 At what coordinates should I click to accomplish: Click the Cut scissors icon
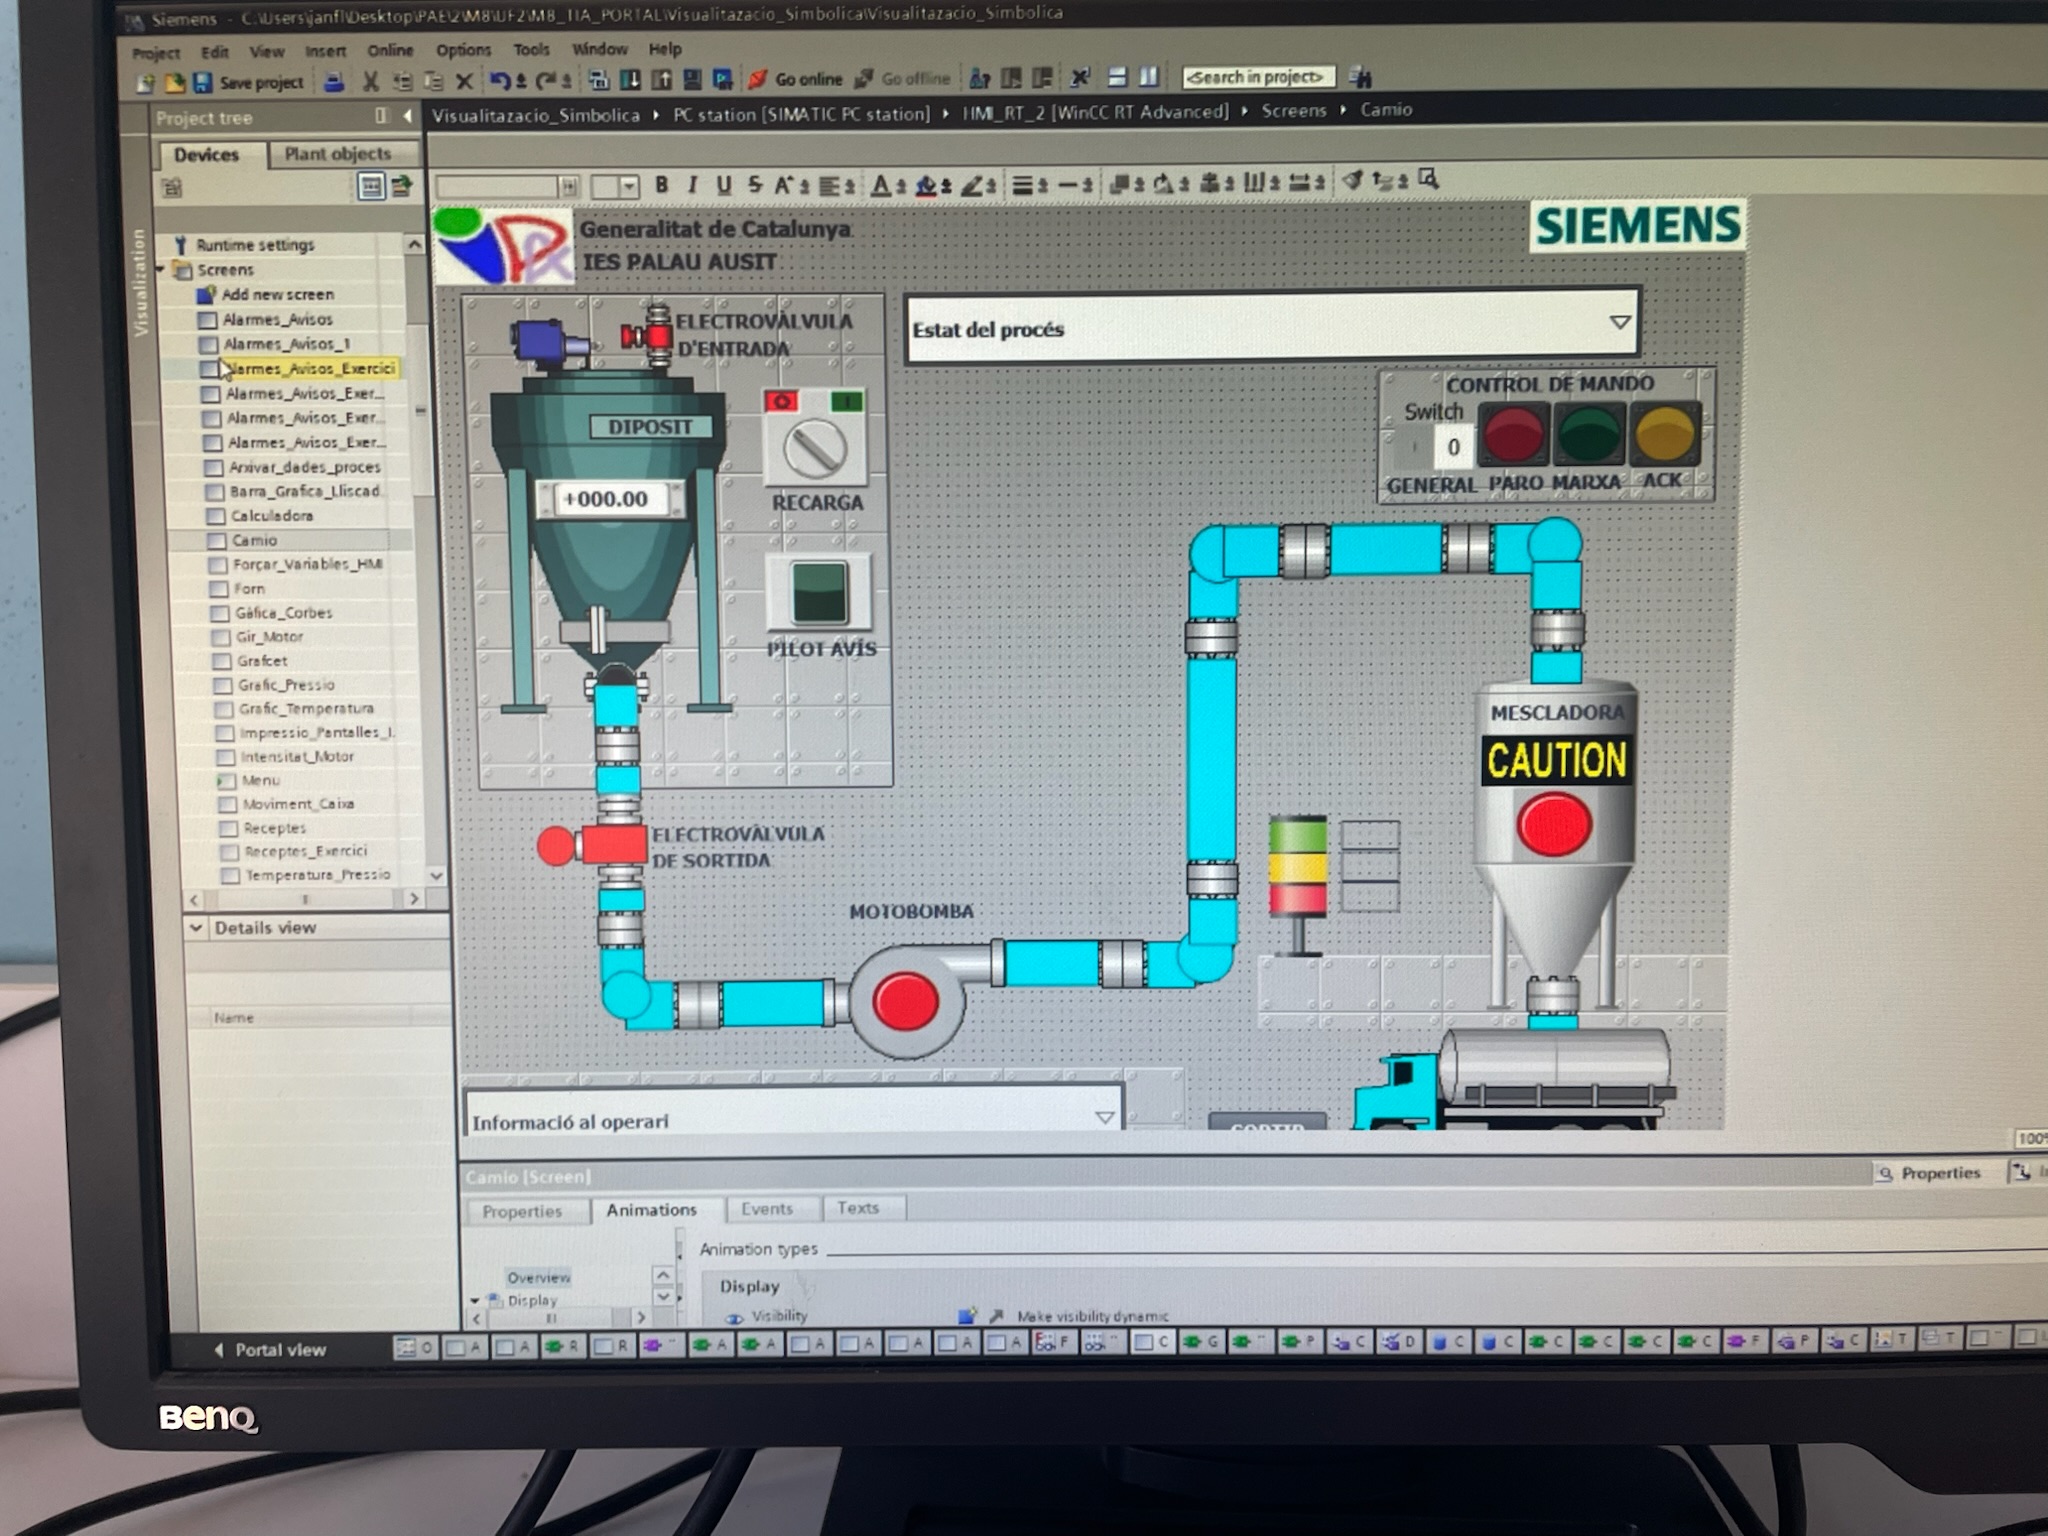(371, 82)
